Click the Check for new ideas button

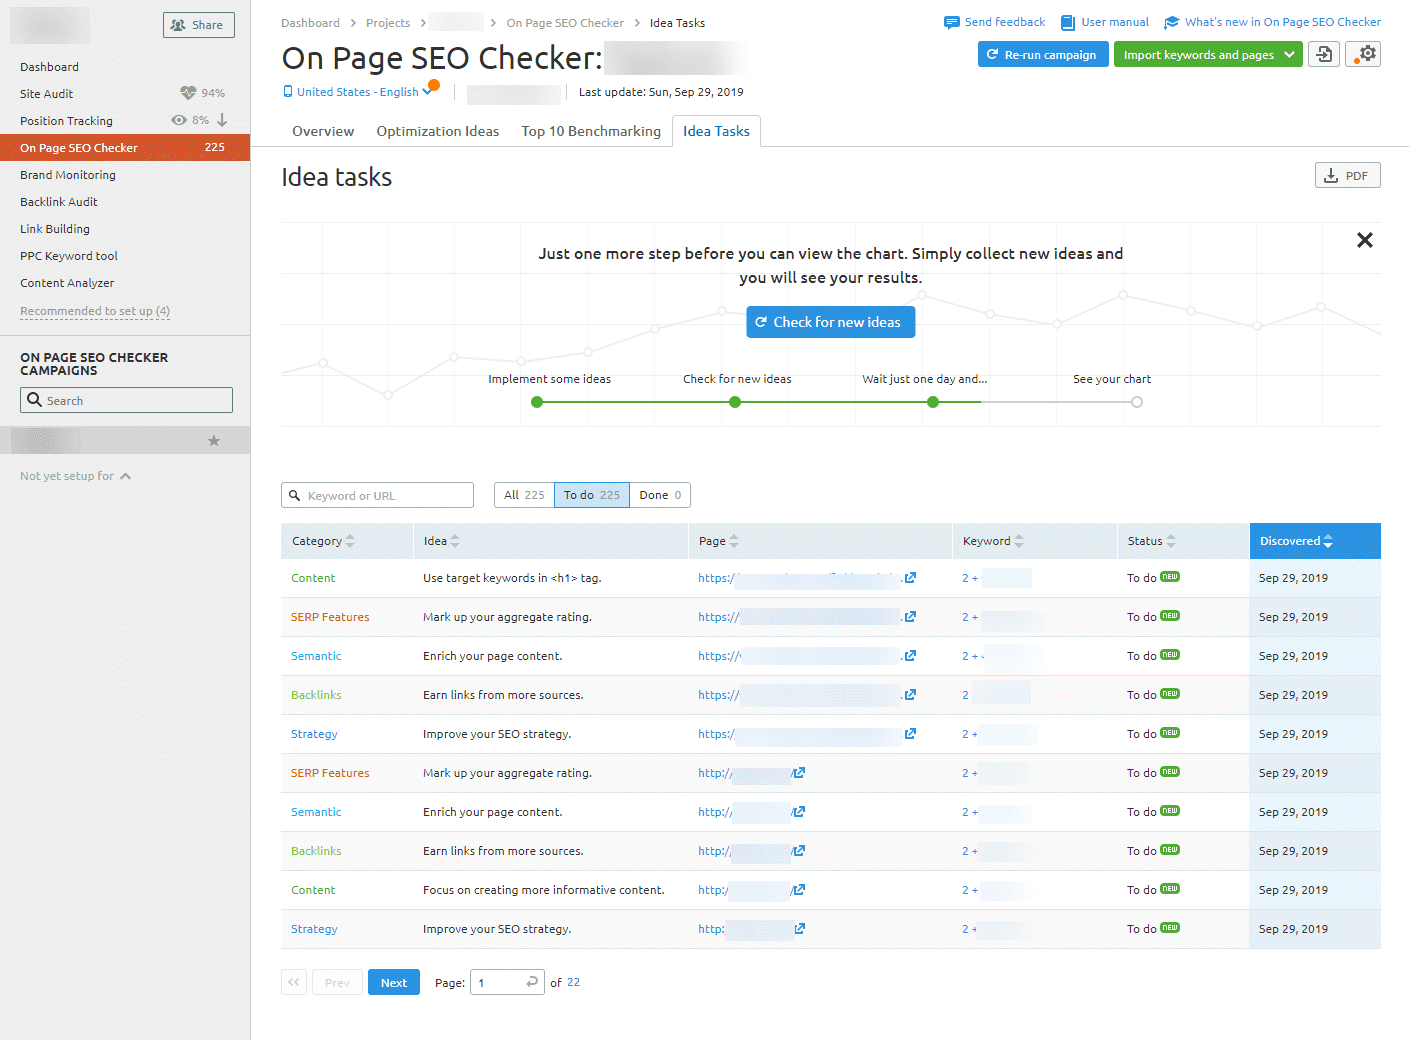[830, 321]
